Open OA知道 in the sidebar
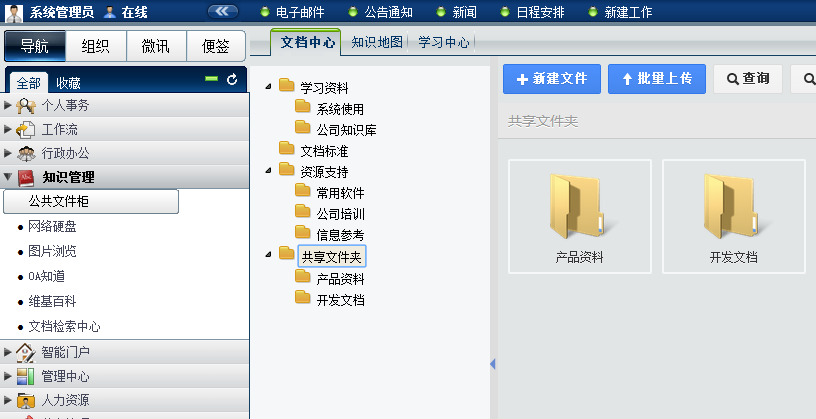Viewport: 816px width, 419px height. pos(47,276)
